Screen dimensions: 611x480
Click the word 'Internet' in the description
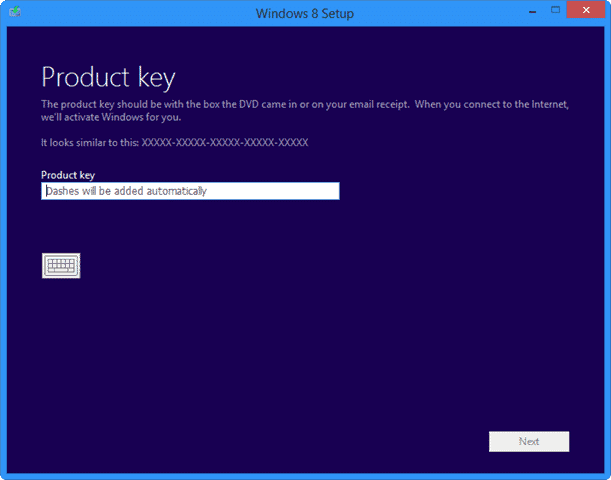pos(545,104)
